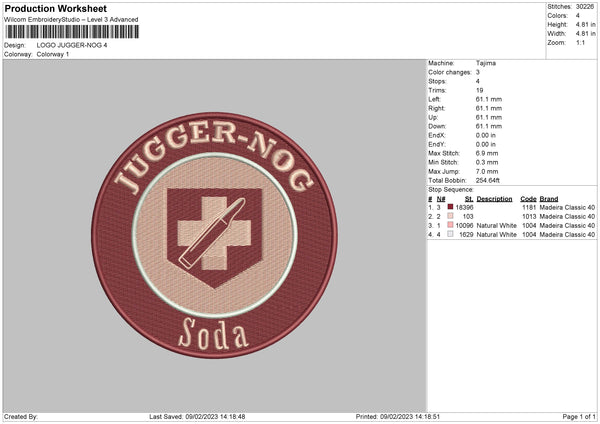600x424 pixels.
Task: Click the 'St.' column header
Action: coord(469,199)
